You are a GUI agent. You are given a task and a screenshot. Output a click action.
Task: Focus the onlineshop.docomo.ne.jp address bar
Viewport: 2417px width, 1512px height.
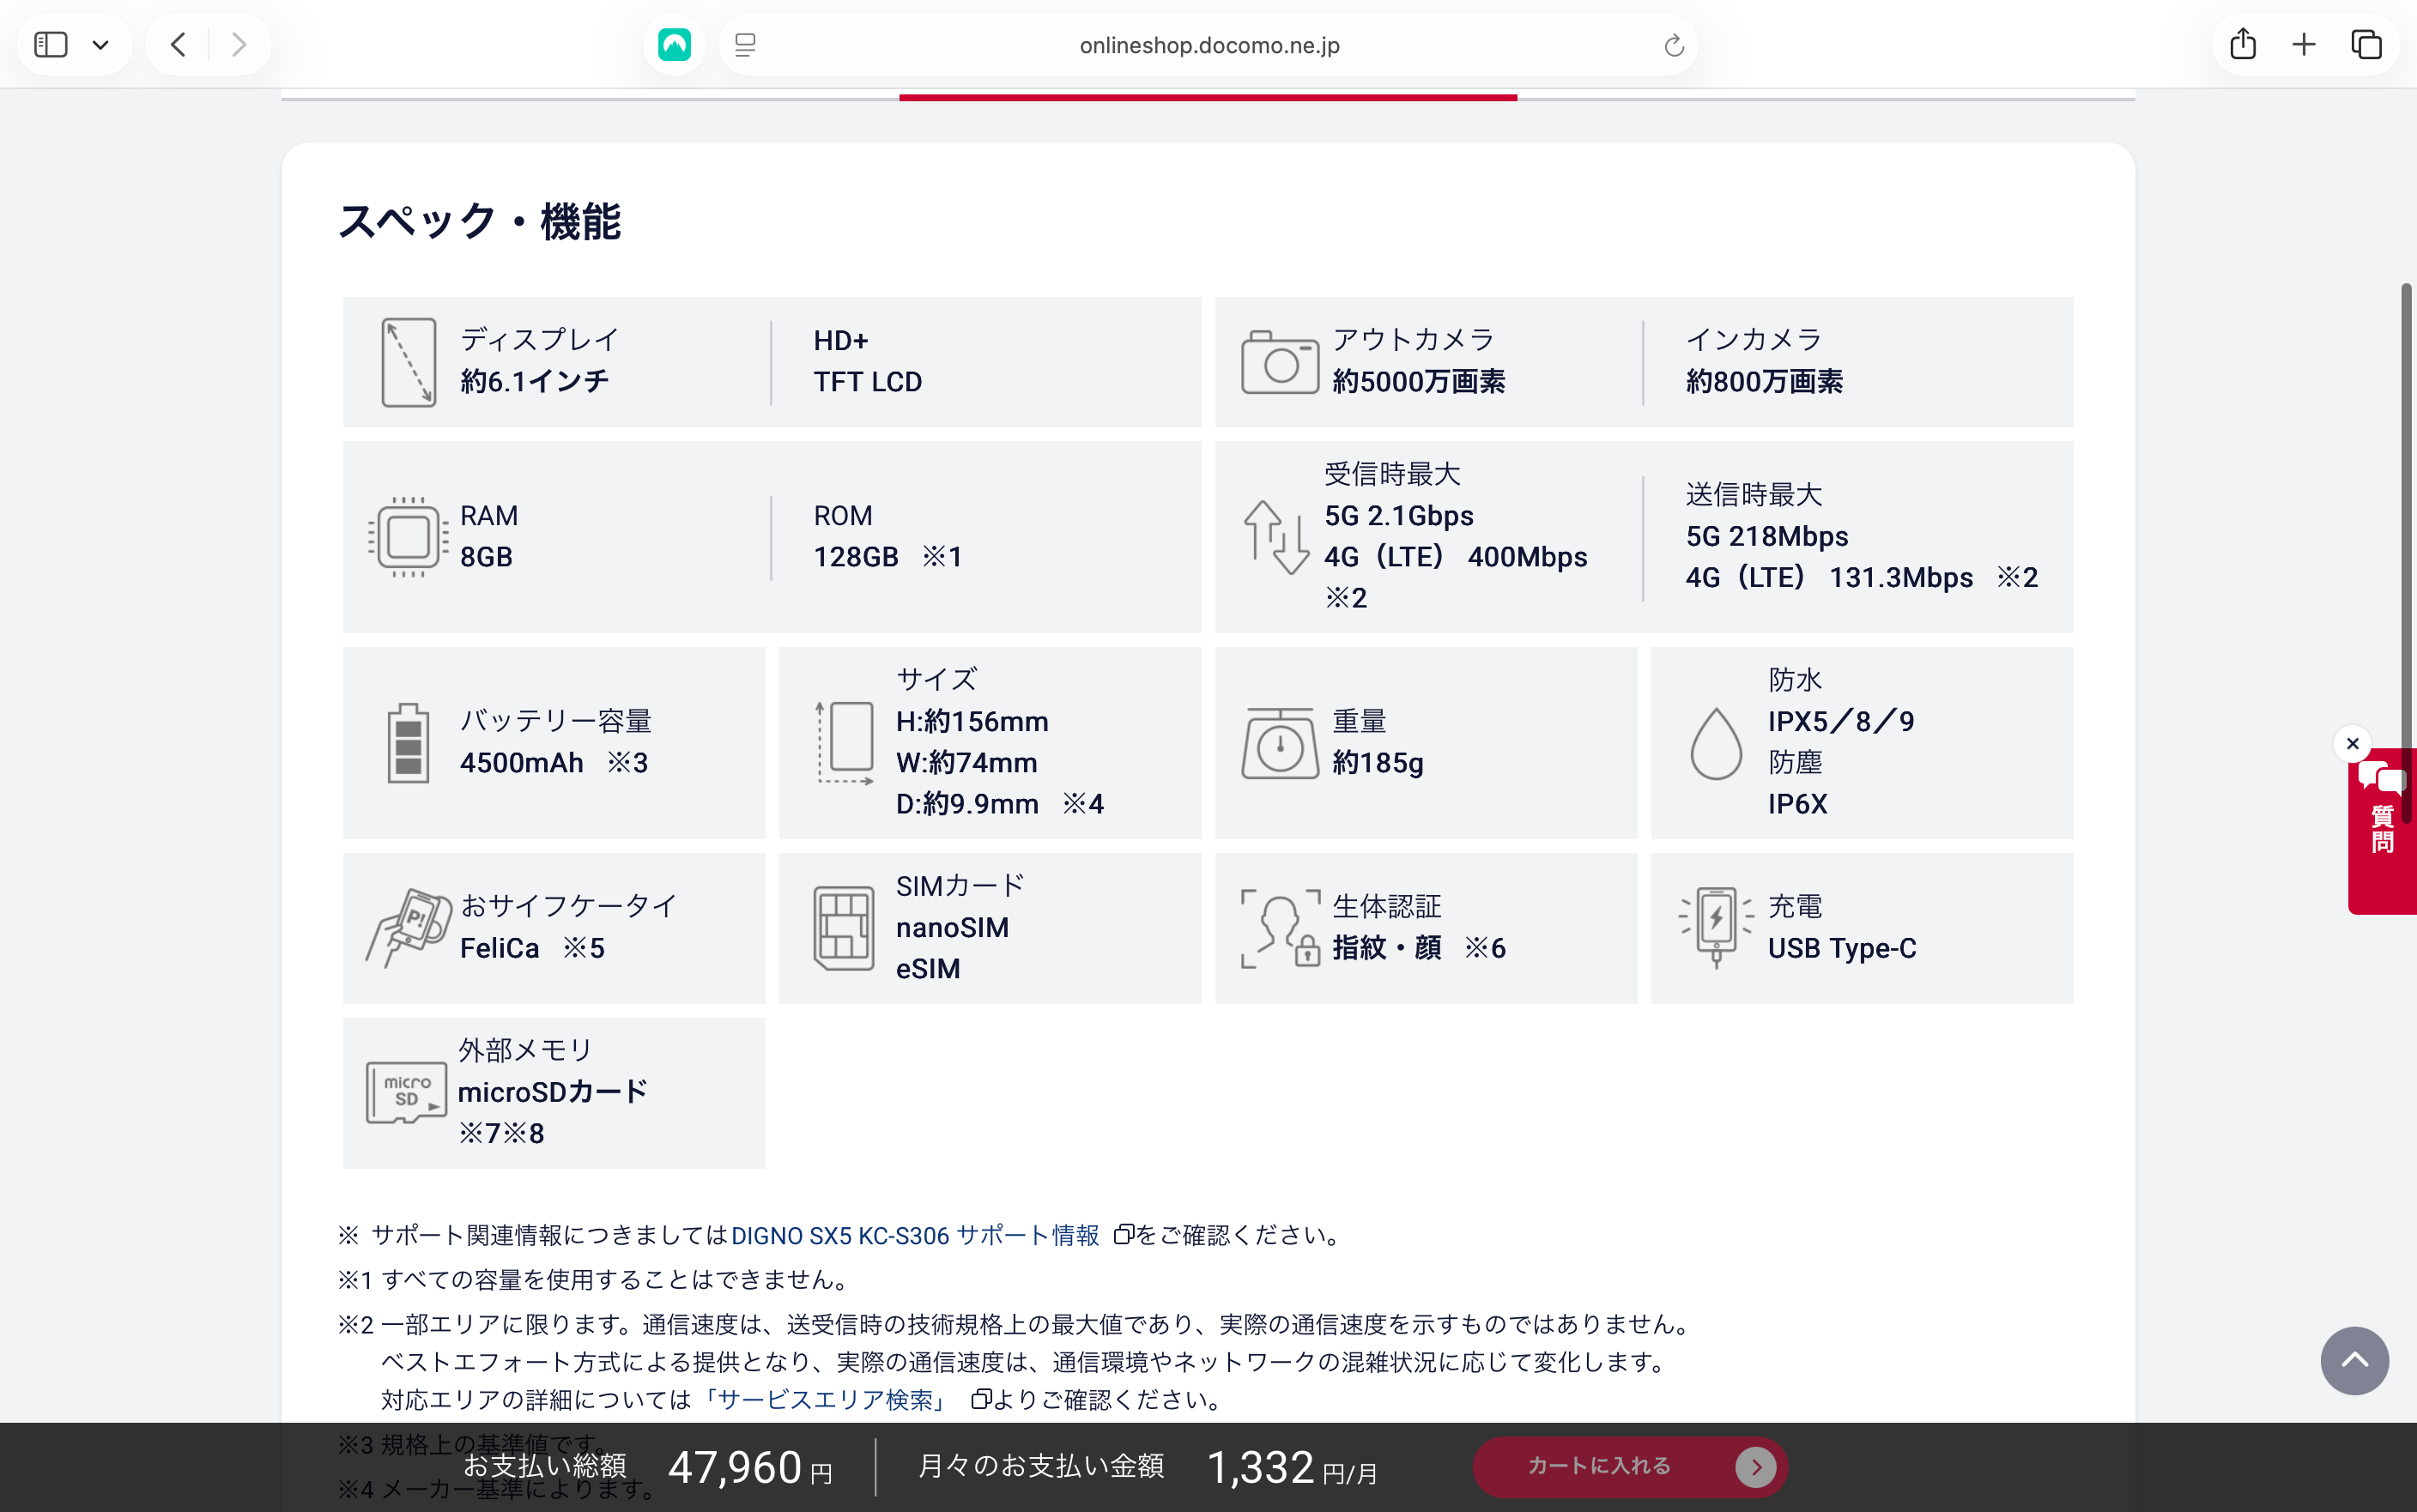(x=1209, y=45)
